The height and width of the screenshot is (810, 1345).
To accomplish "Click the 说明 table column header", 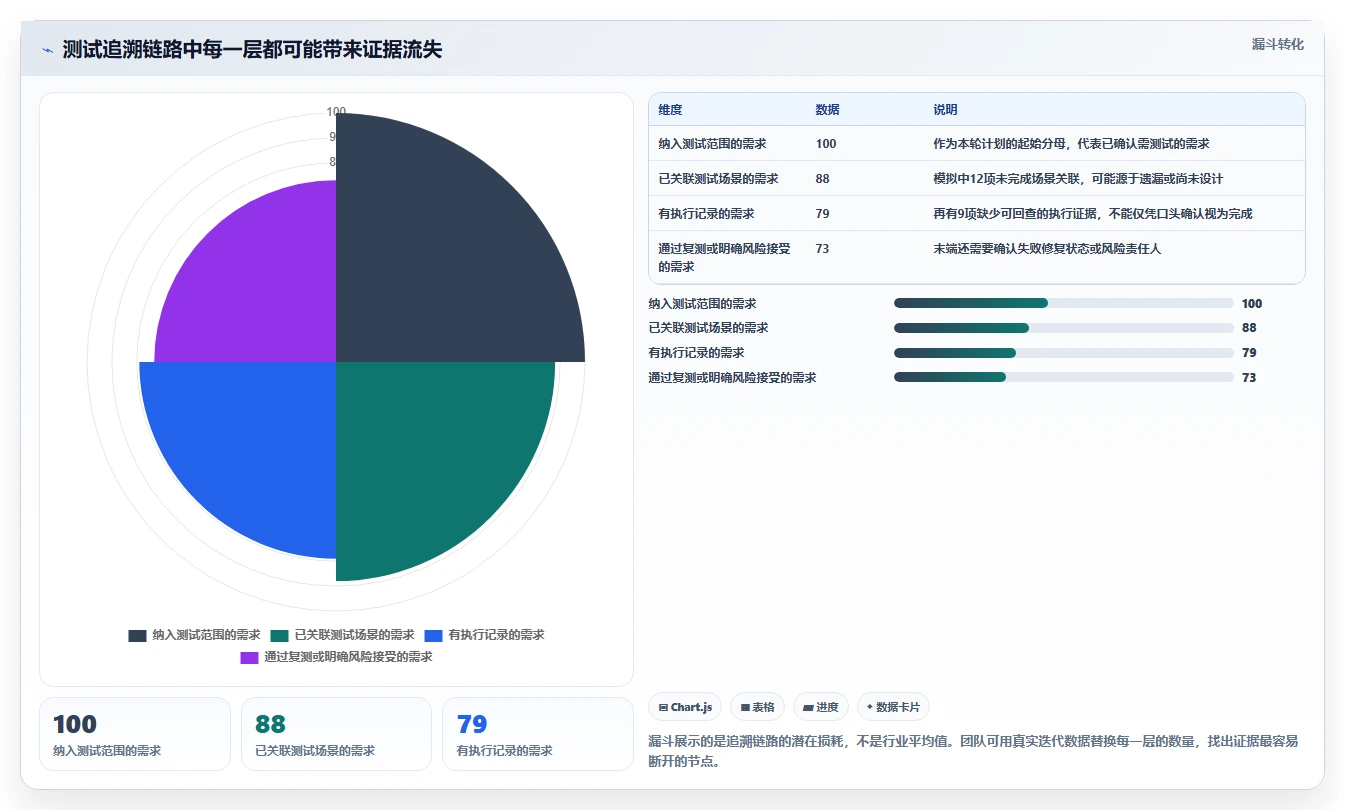I will tap(946, 110).
